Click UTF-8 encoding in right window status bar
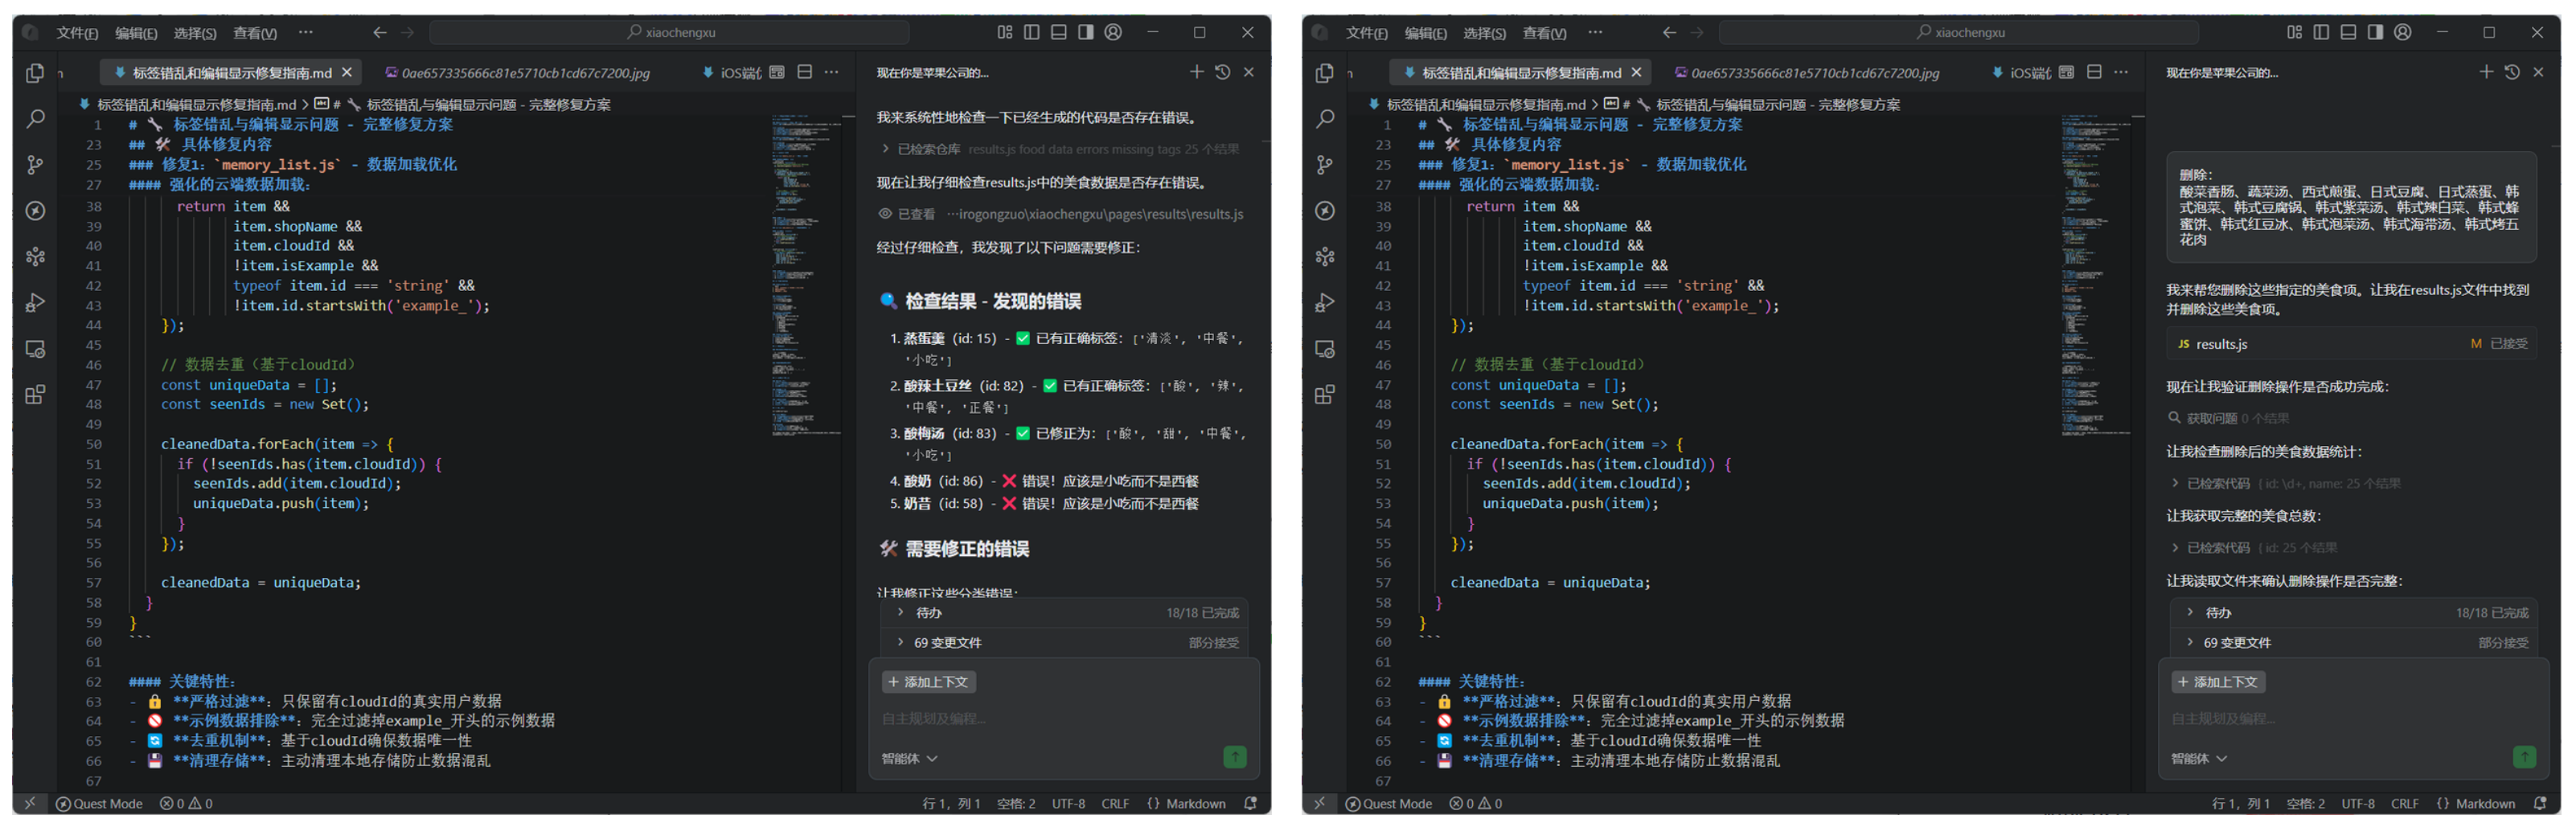Image resolution: width=2576 pixels, height=827 pixels. pyautogui.click(x=2357, y=803)
